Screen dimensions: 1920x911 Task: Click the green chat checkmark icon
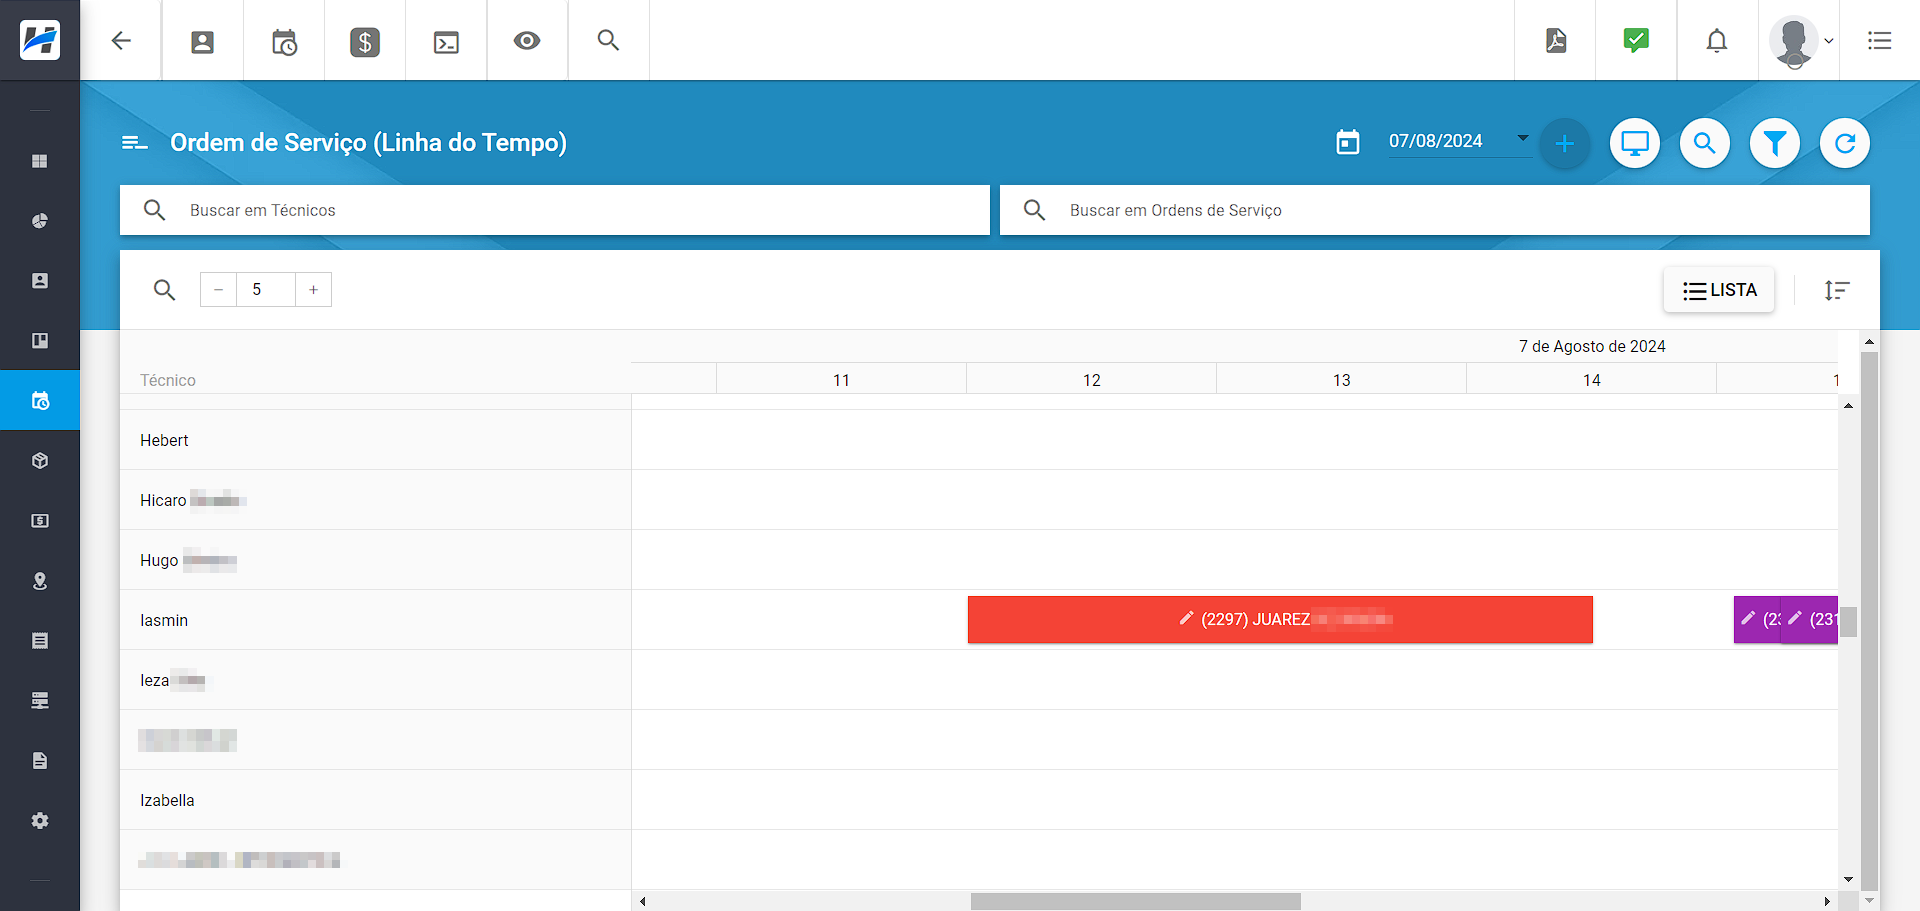click(1636, 41)
